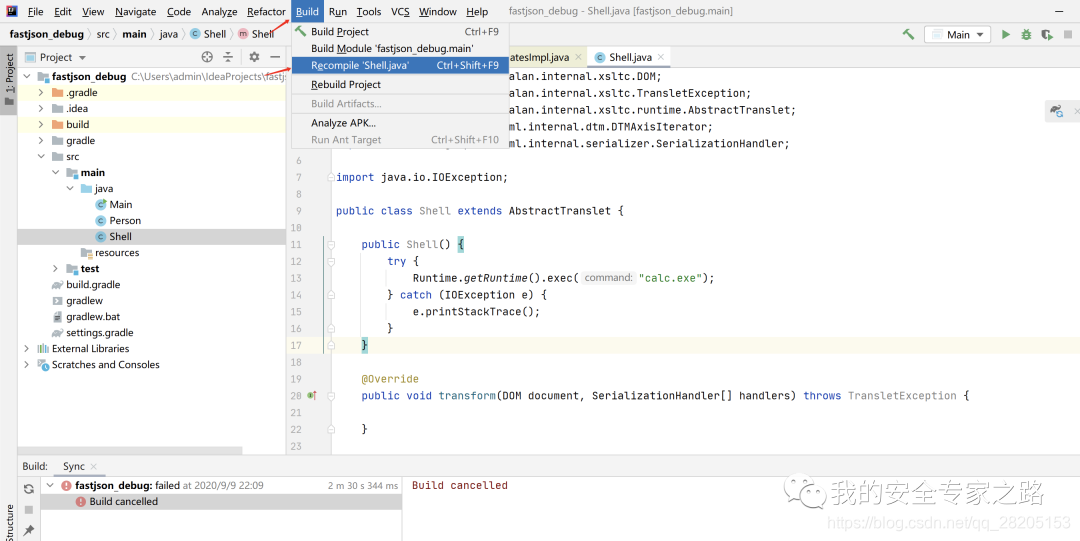Hide the Project tool window with minus icon

(x=275, y=57)
